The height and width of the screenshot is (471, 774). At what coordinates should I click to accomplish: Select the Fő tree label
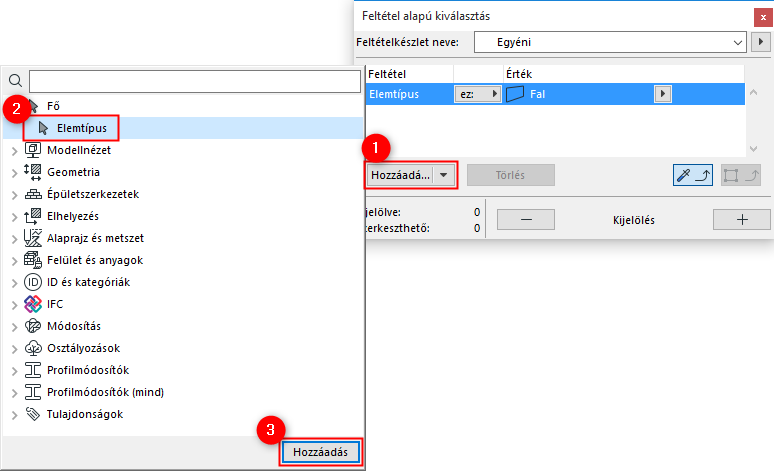(x=53, y=106)
